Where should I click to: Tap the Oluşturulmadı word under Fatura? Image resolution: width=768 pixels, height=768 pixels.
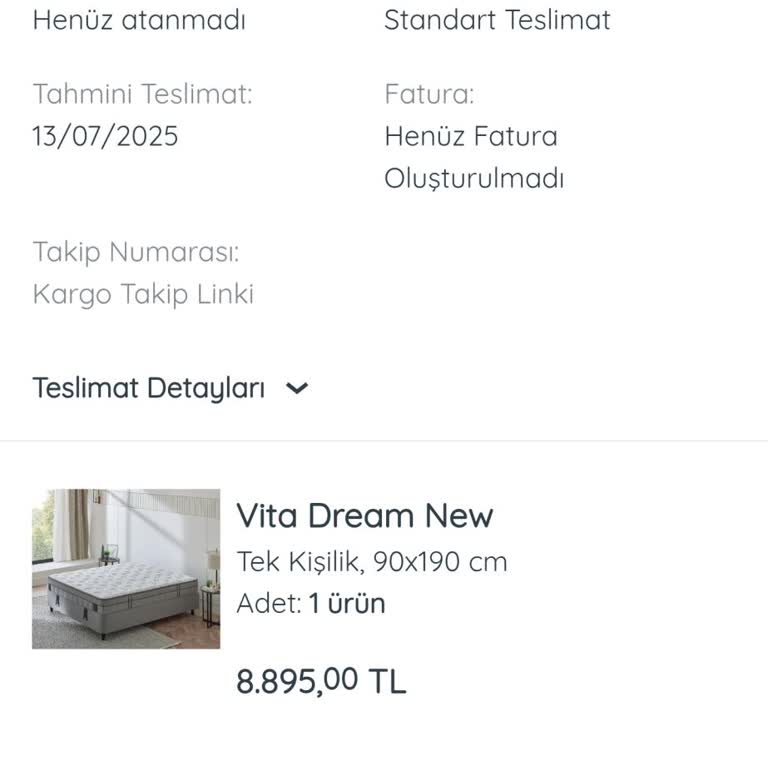[474, 180]
